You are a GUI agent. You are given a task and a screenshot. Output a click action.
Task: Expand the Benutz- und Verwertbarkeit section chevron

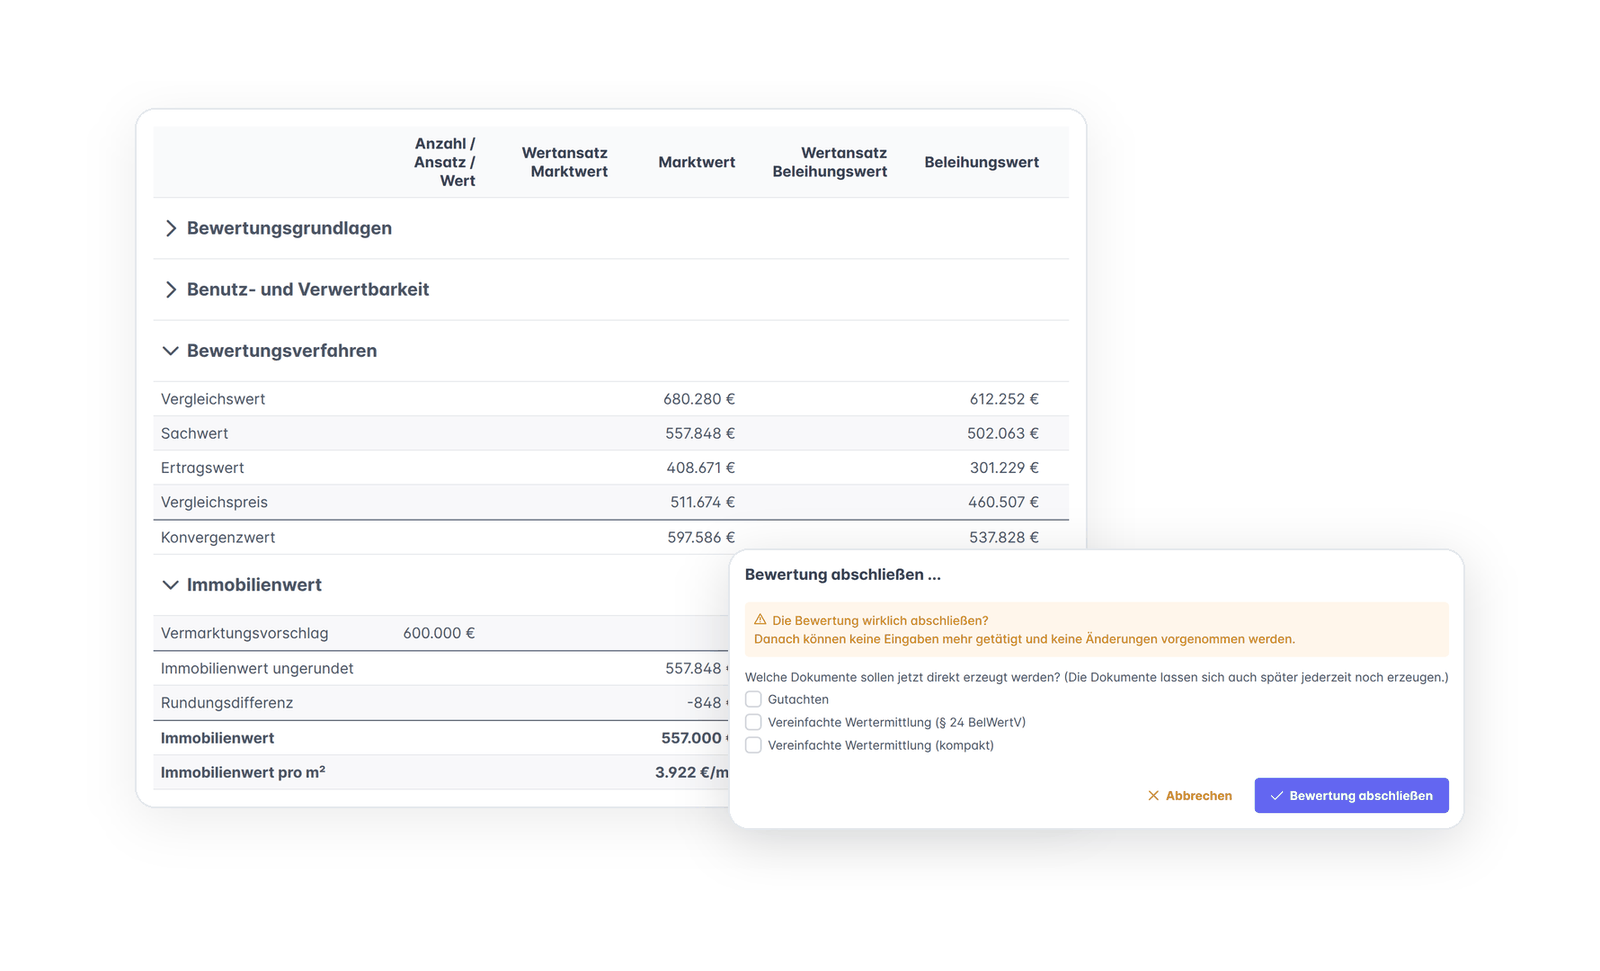(x=171, y=290)
